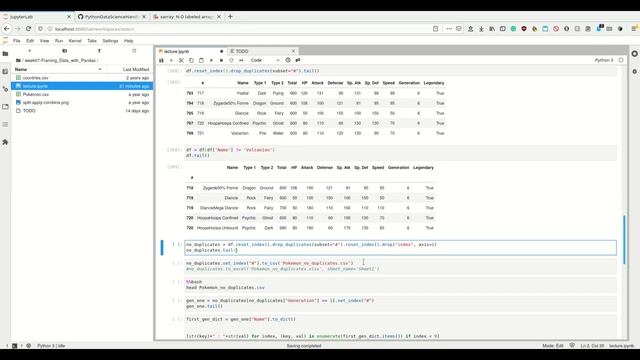Open the Tabs menu
Screen dimensions: 640x360
coord(92,41)
